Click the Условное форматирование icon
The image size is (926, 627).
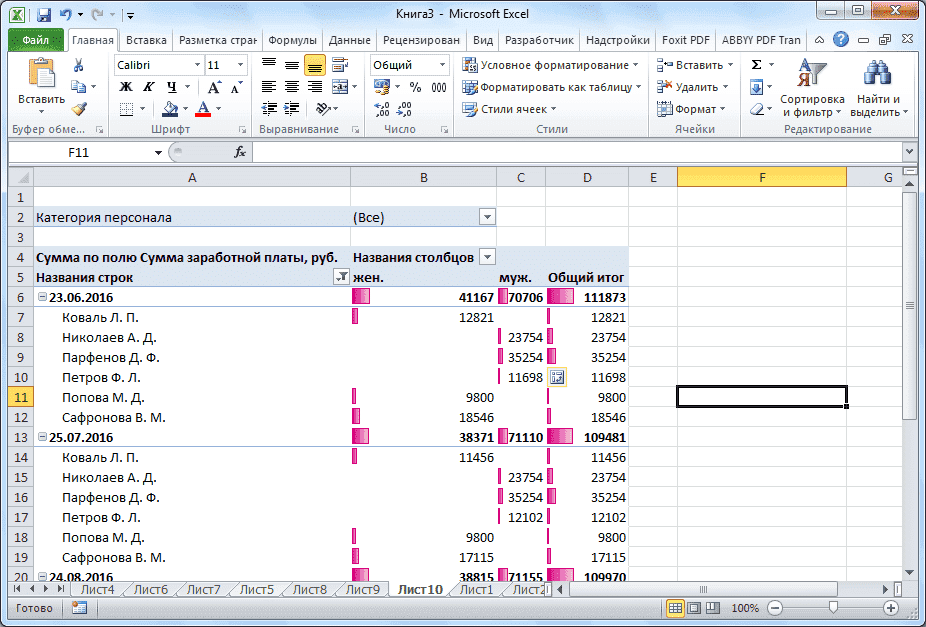coord(469,64)
